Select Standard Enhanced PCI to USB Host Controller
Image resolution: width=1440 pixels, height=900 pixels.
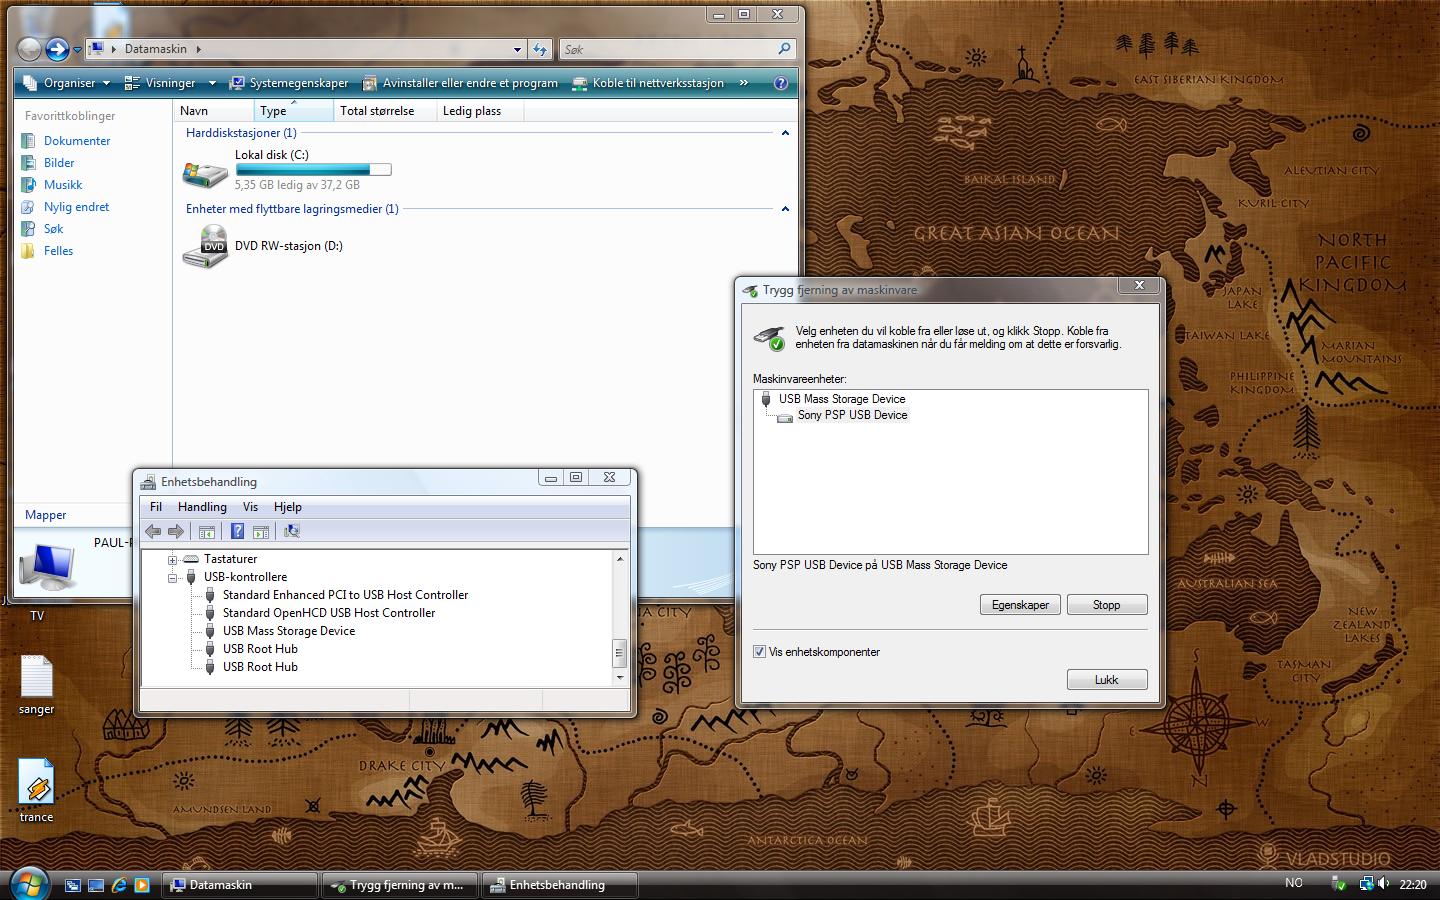click(x=345, y=595)
